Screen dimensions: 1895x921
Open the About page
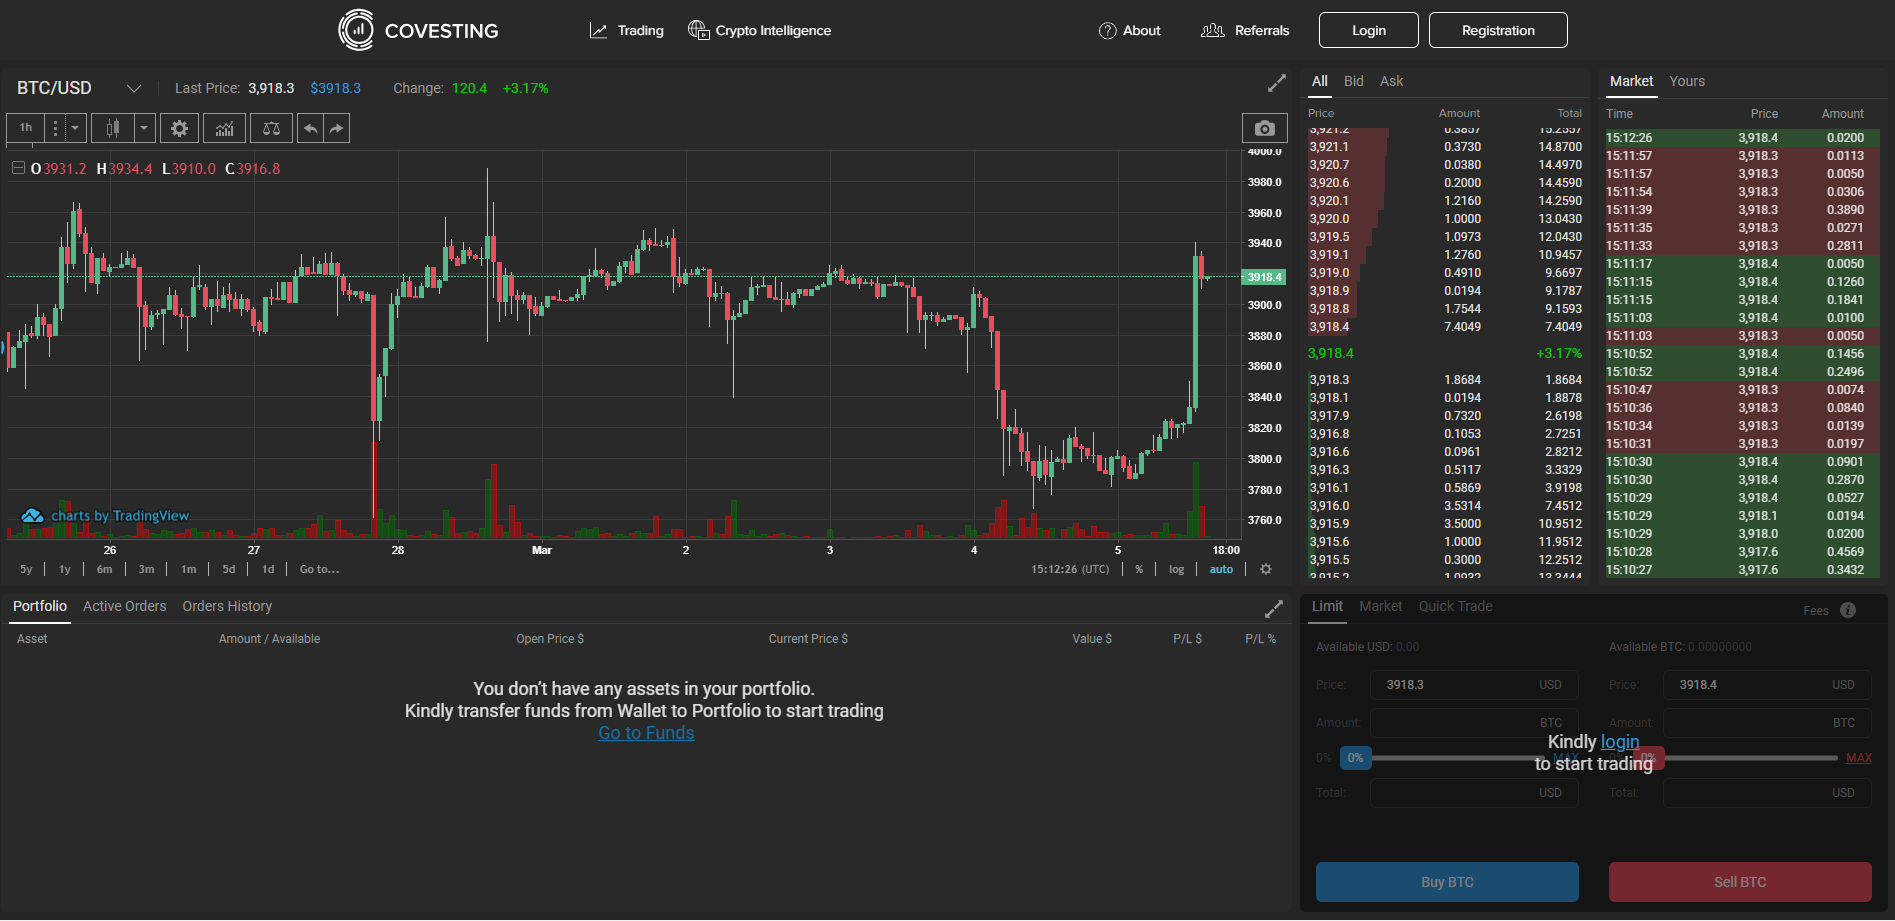coord(1130,30)
